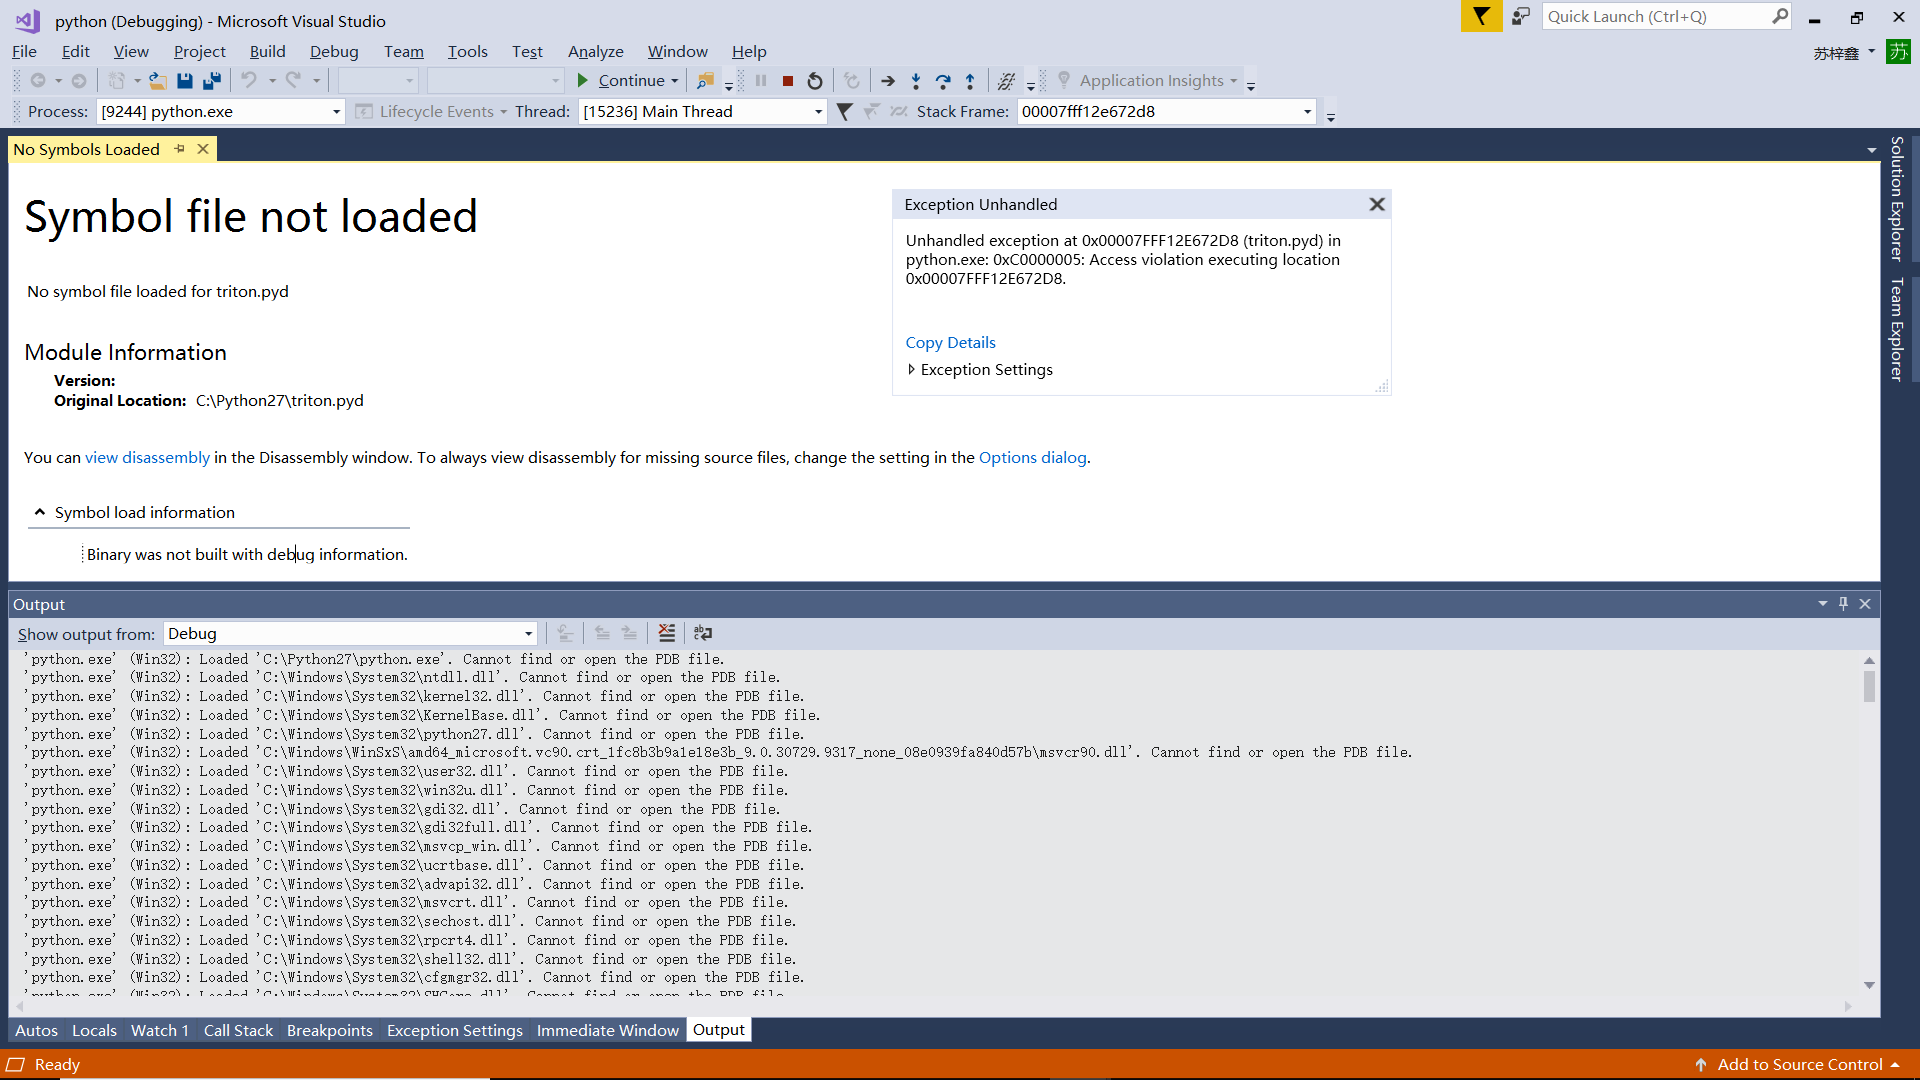Open disassembly via view disassembly link
The height and width of the screenshot is (1080, 1920).
[147, 457]
